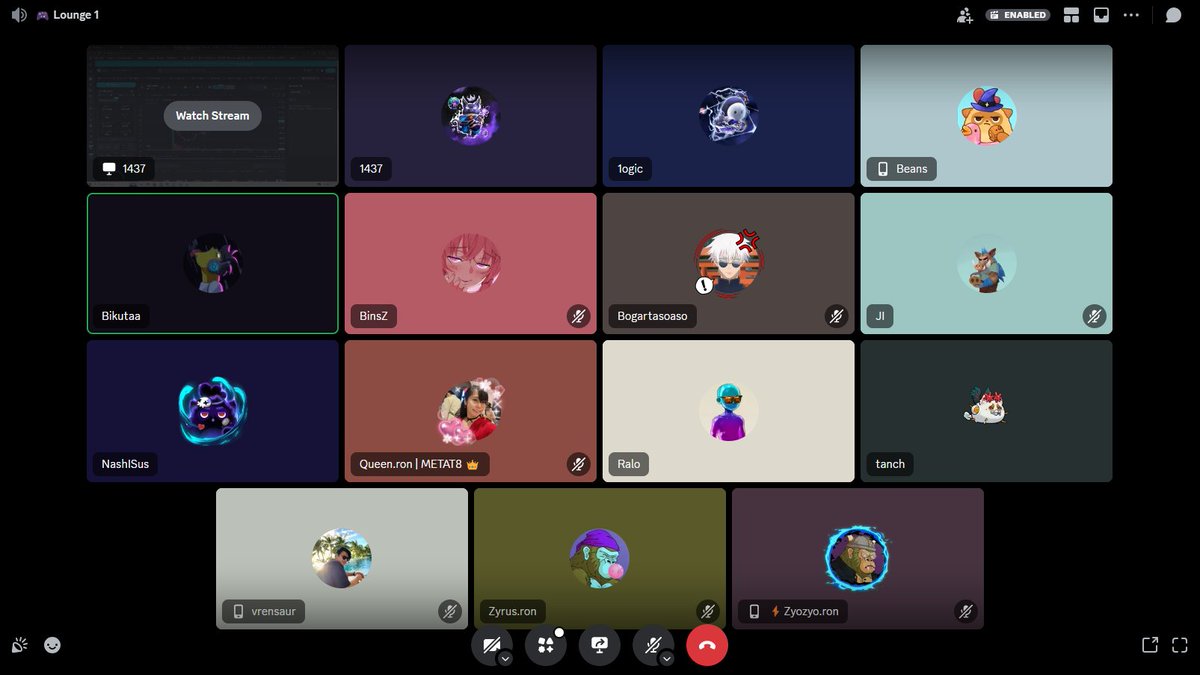Click the Zyozyo.ron user avatar

857,558
